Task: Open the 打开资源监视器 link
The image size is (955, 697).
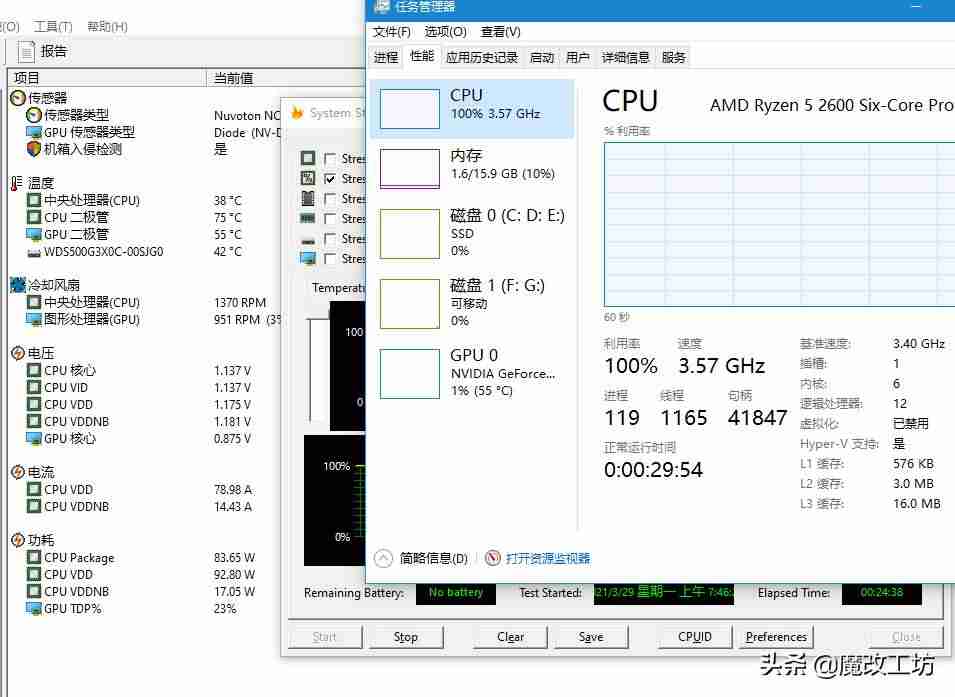Action: point(548,558)
